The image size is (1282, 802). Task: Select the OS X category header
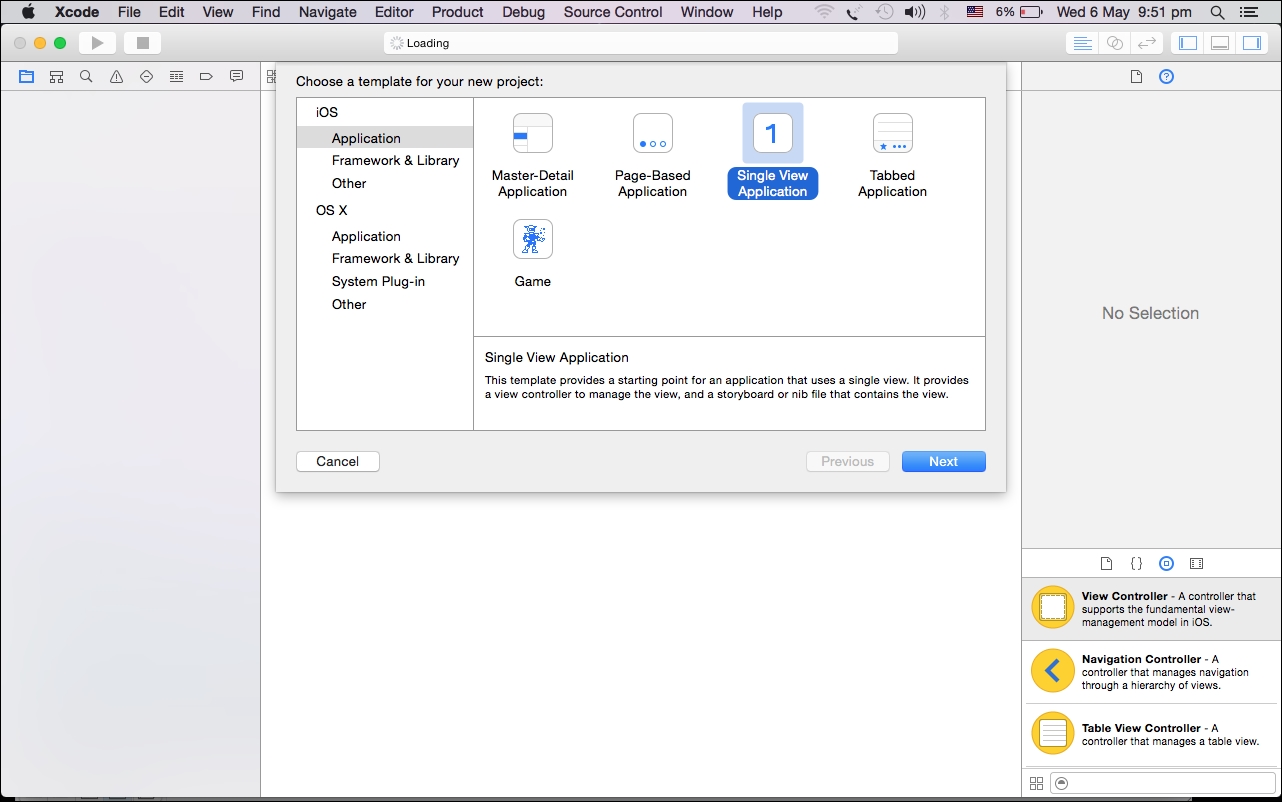332,210
